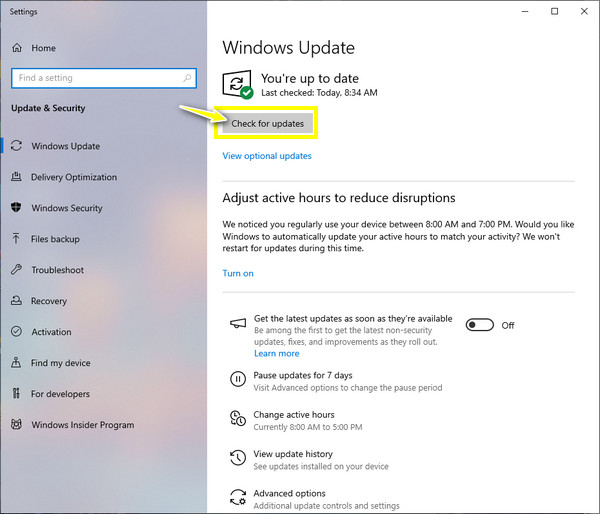Click the Delivery Optimization icon

click(16, 177)
